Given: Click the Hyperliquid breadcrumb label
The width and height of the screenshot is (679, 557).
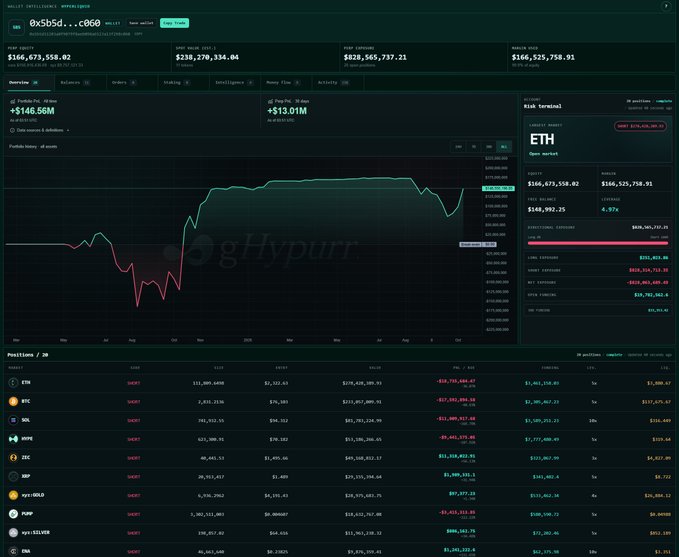Looking at the screenshot, I should pos(75,6).
